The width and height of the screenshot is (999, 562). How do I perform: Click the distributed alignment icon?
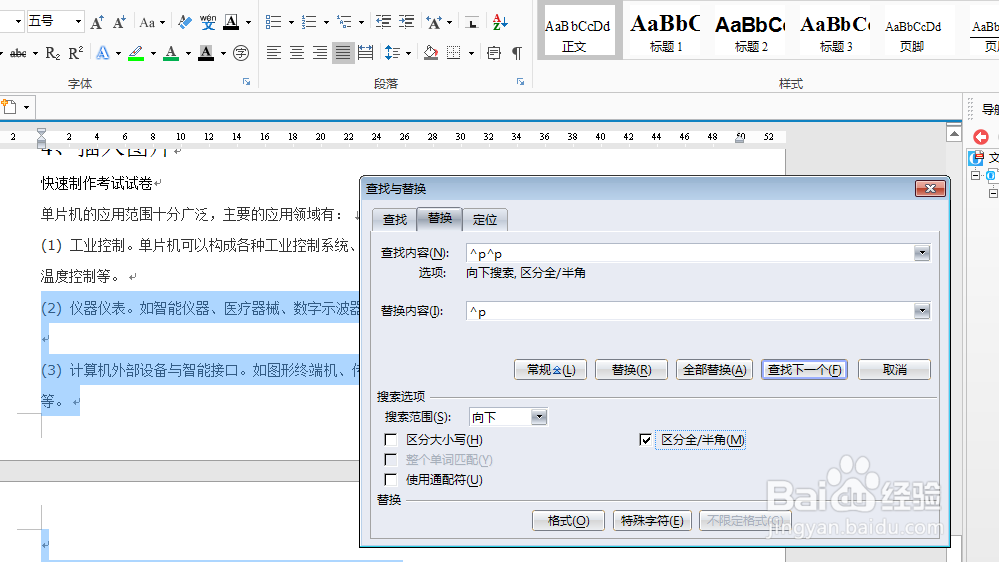click(x=366, y=53)
